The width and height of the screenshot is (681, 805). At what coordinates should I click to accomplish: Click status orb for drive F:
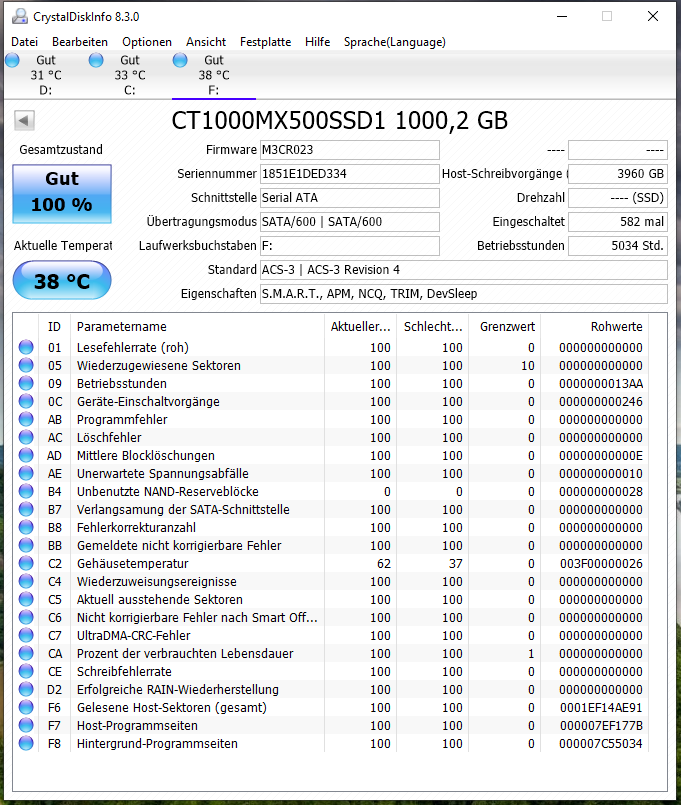tap(180, 60)
